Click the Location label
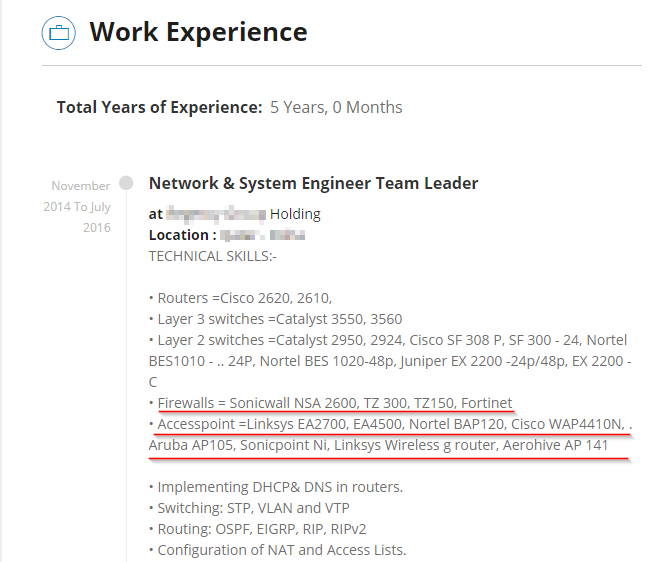Image resolution: width=657 pixels, height=562 pixels. pos(183,235)
